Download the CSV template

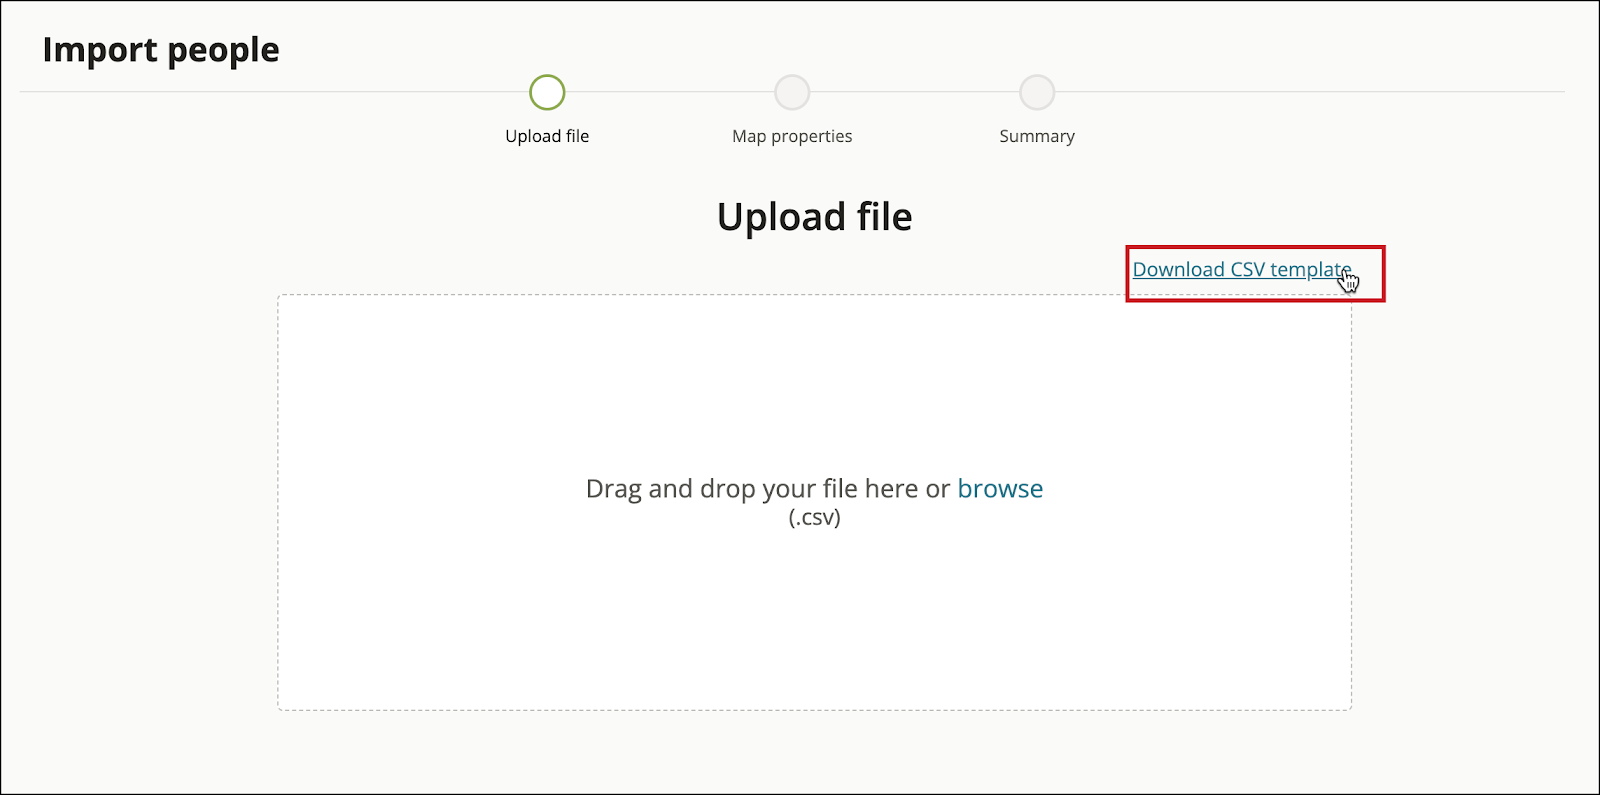click(1242, 270)
